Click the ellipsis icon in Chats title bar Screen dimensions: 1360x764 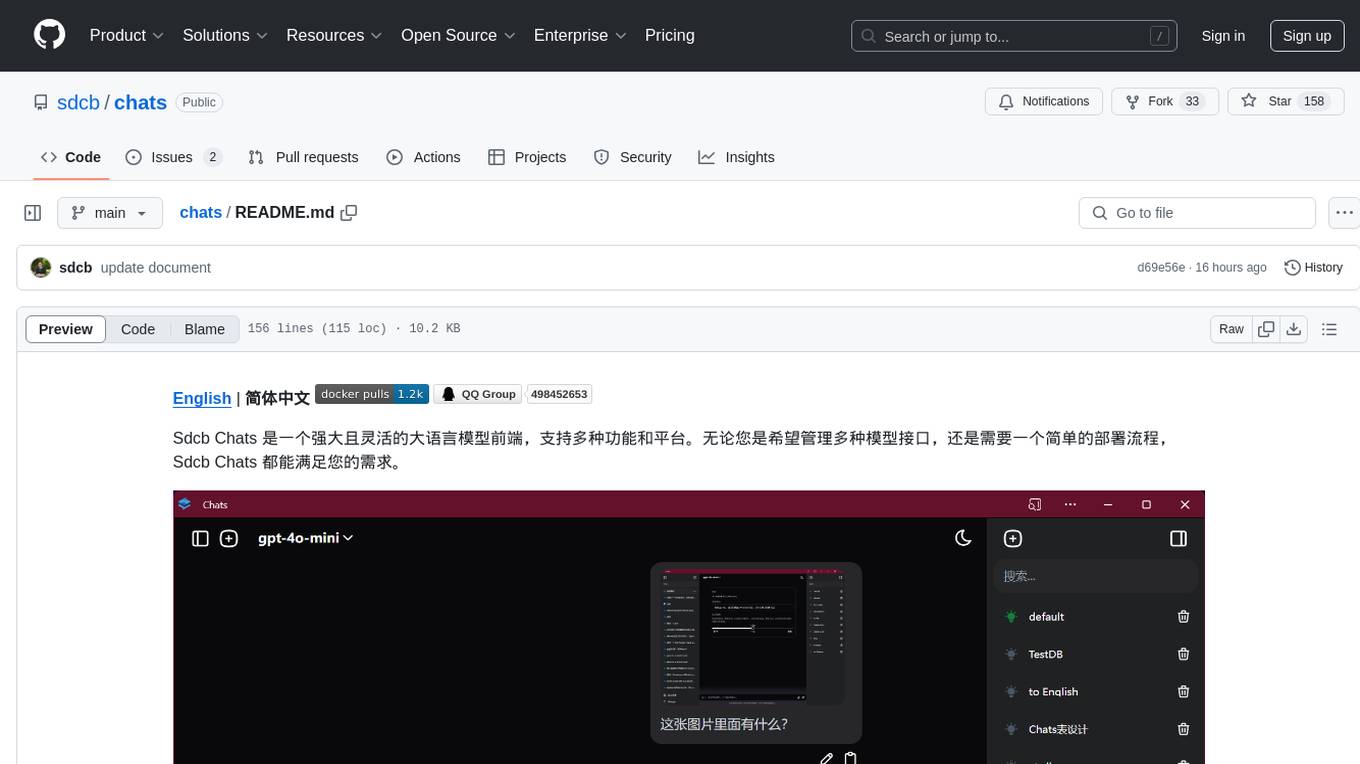(1070, 504)
